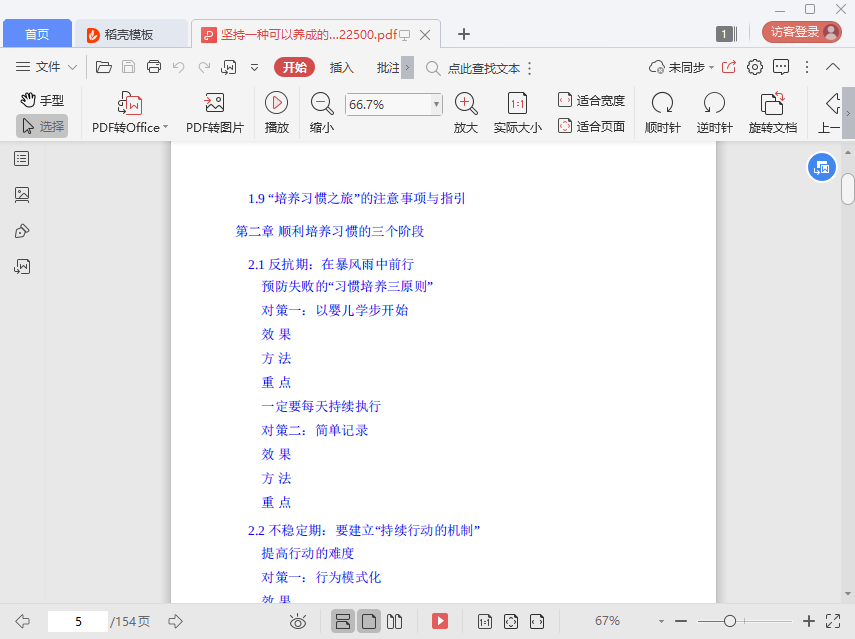Open the 文件 menu dropdown
The width and height of the screenshot is (855, 639).
(x=47, y=67)
